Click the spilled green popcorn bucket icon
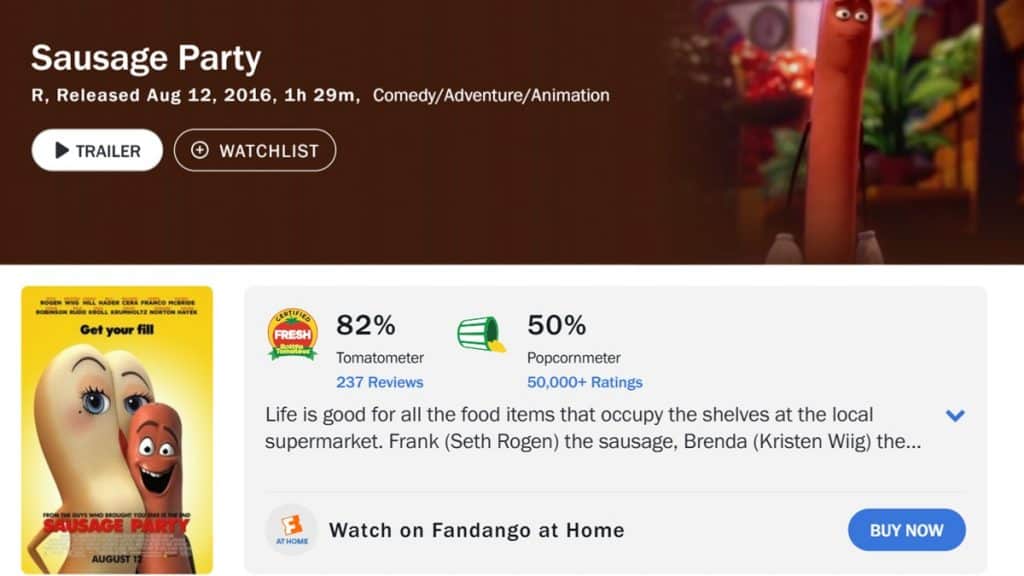The image size is (1024, 576). click(x=481, y=334)
